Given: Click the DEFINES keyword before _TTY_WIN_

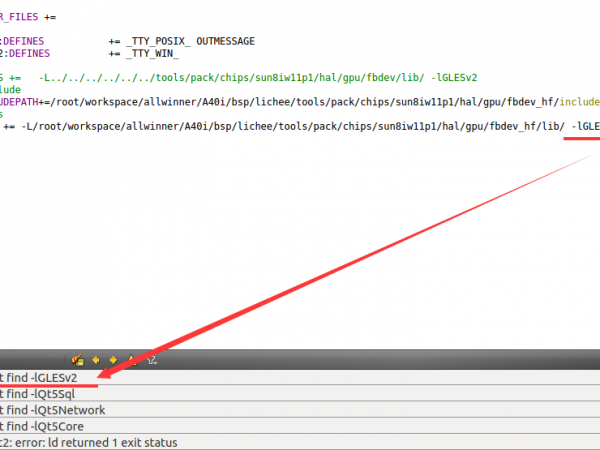Looking at the screenshot, I should (28, 52).
